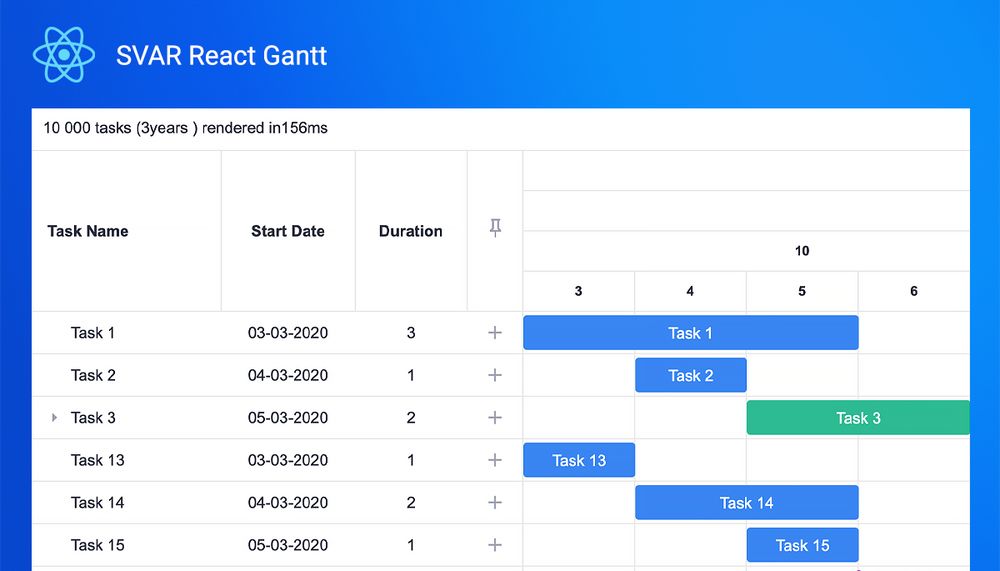Image resolution: width=1000 pixels, height=571 pixels.
Task: Add subtask with plus icon for Task 13
Action: point(495,460)
